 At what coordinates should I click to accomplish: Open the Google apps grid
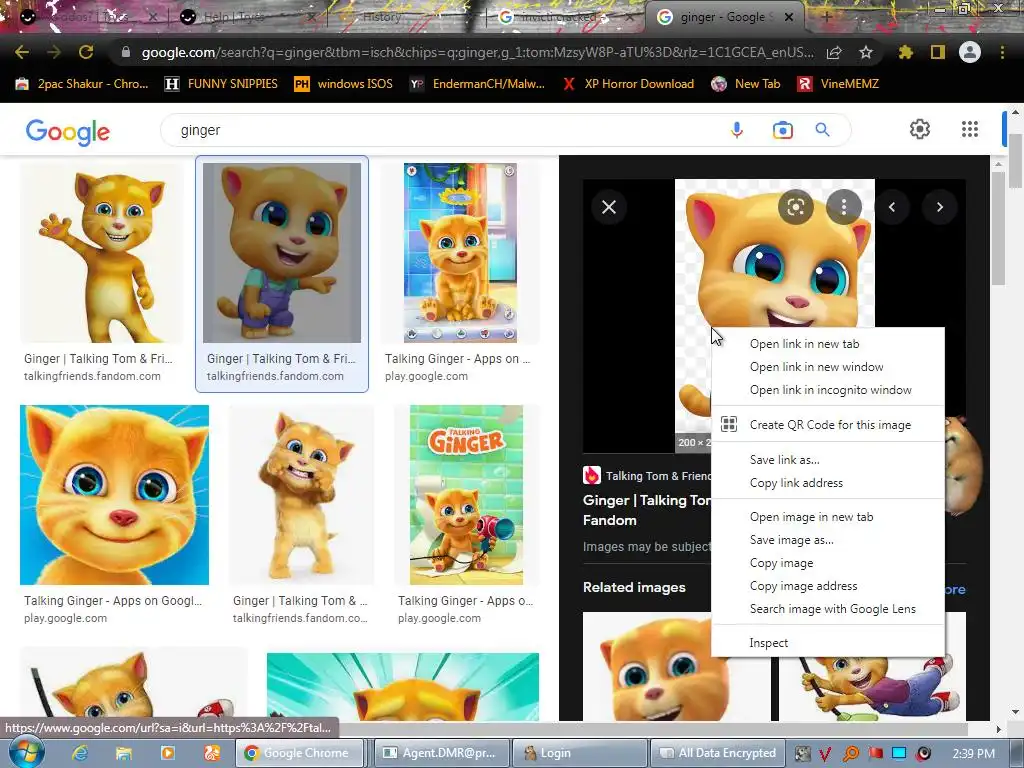pos(970,129)
